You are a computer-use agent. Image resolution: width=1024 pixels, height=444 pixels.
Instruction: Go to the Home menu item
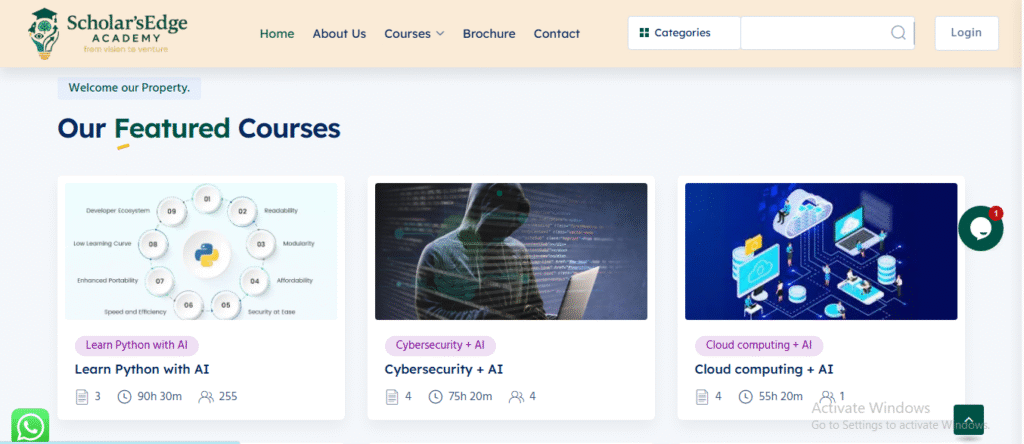point(277,33)
